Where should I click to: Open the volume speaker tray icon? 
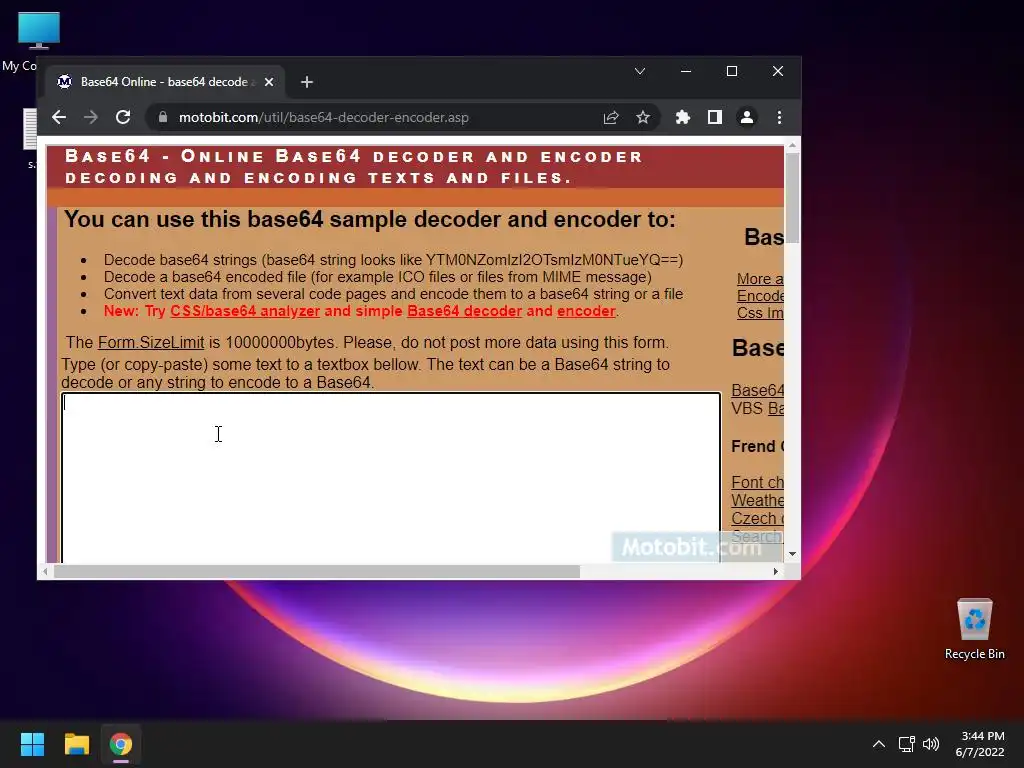pyautogui.click(x=931, y=744)
